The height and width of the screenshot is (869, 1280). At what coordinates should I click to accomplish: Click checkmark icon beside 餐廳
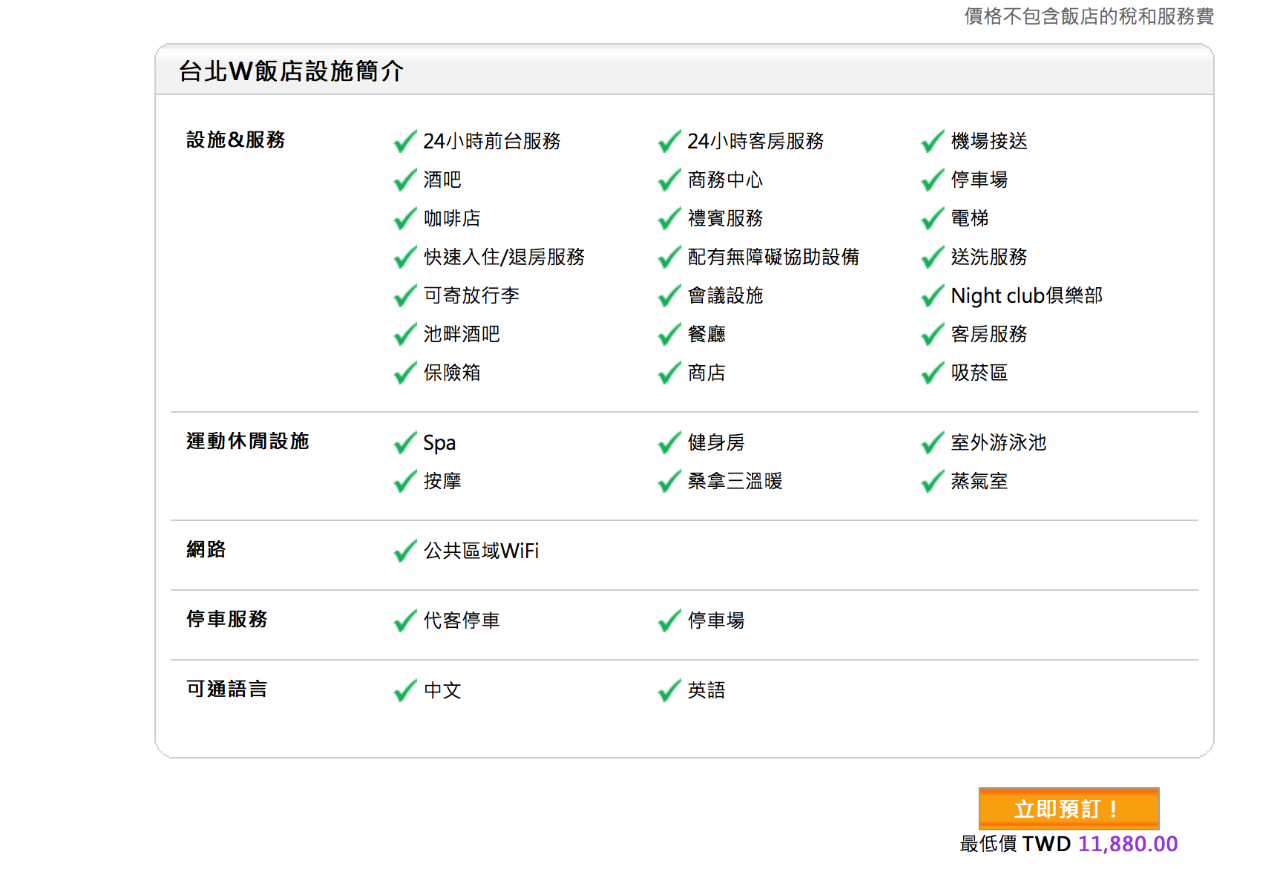tap(669, 334)
